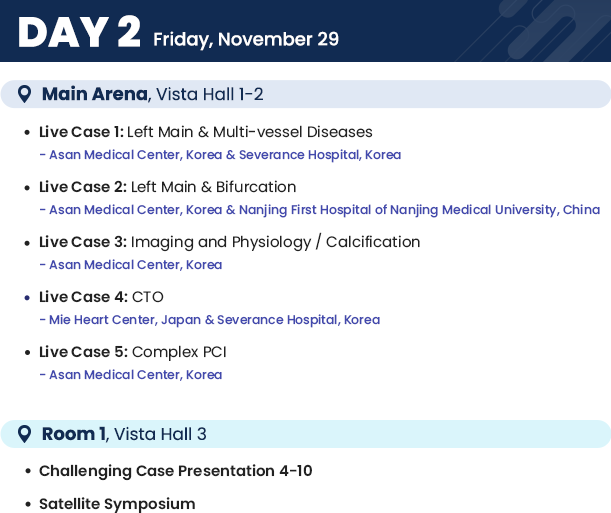
Task: Open Live Case 1: Left Main & Multi-vessel Diseases
Action: click(x=206, y=132)
